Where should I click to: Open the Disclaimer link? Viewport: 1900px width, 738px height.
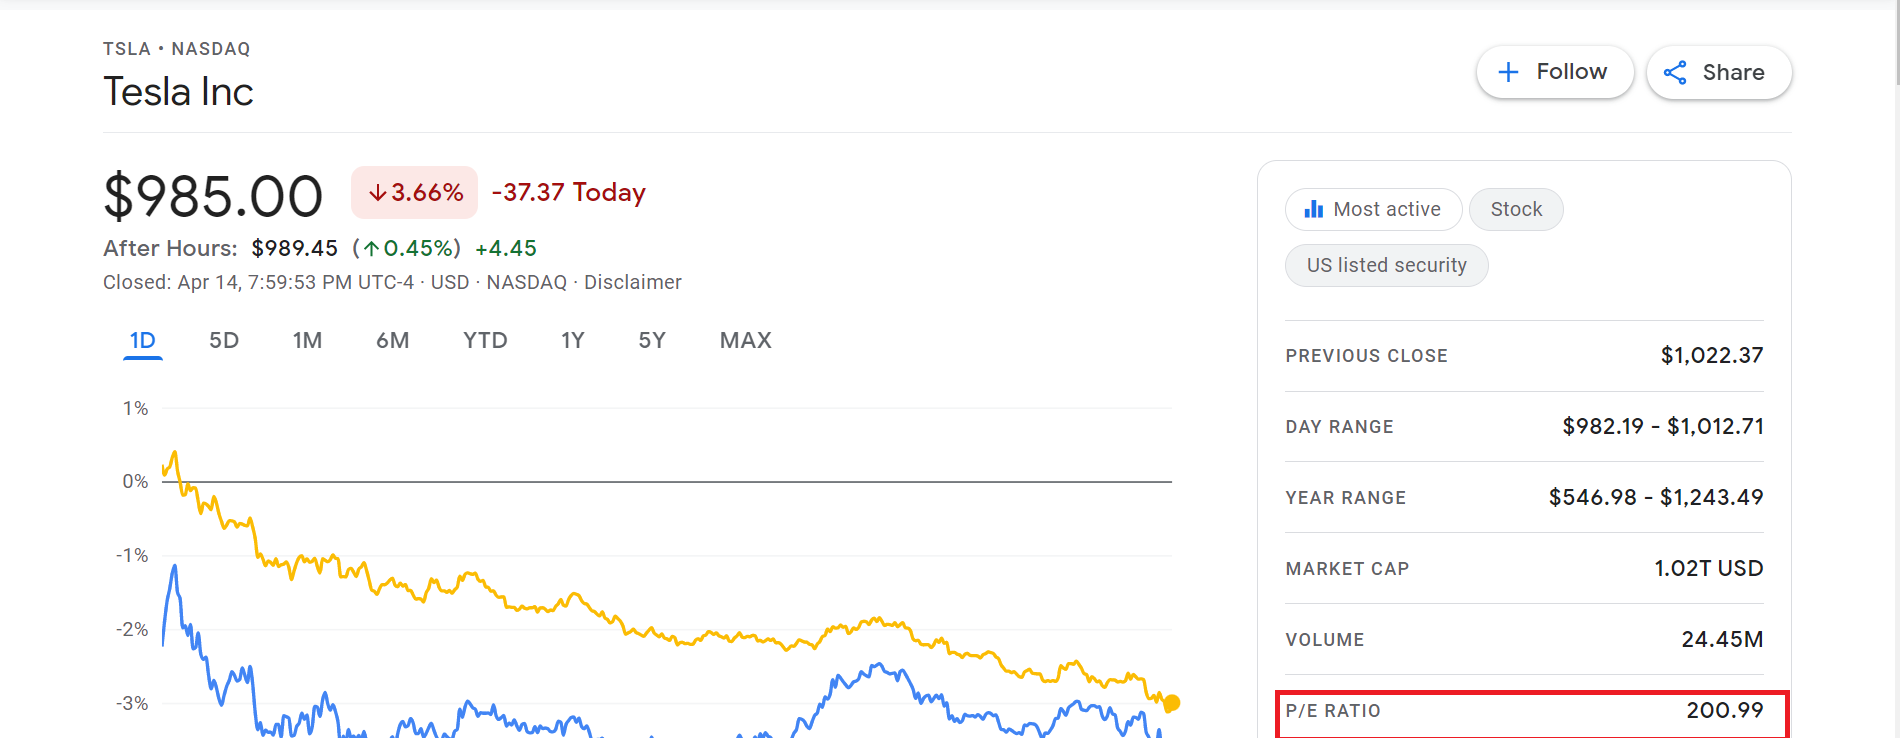[633, 282]
